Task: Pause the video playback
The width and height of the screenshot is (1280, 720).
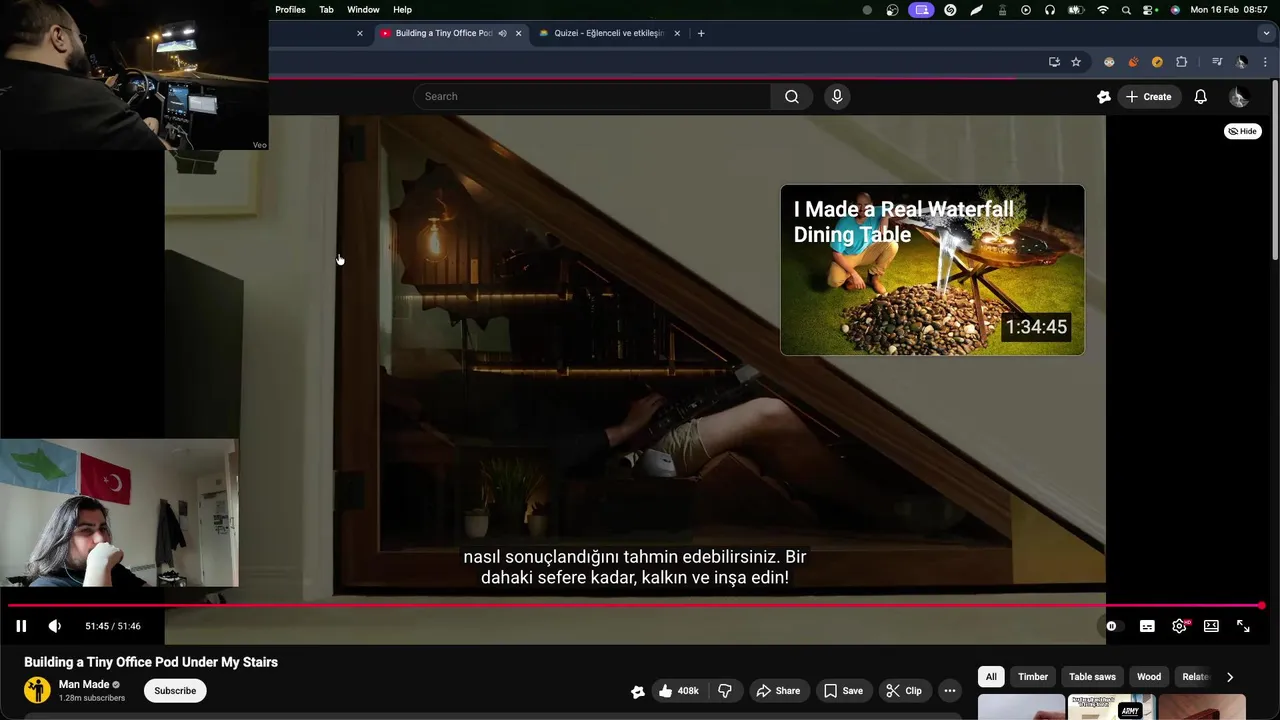Action: pyautogui.click(x=21, y=626)
